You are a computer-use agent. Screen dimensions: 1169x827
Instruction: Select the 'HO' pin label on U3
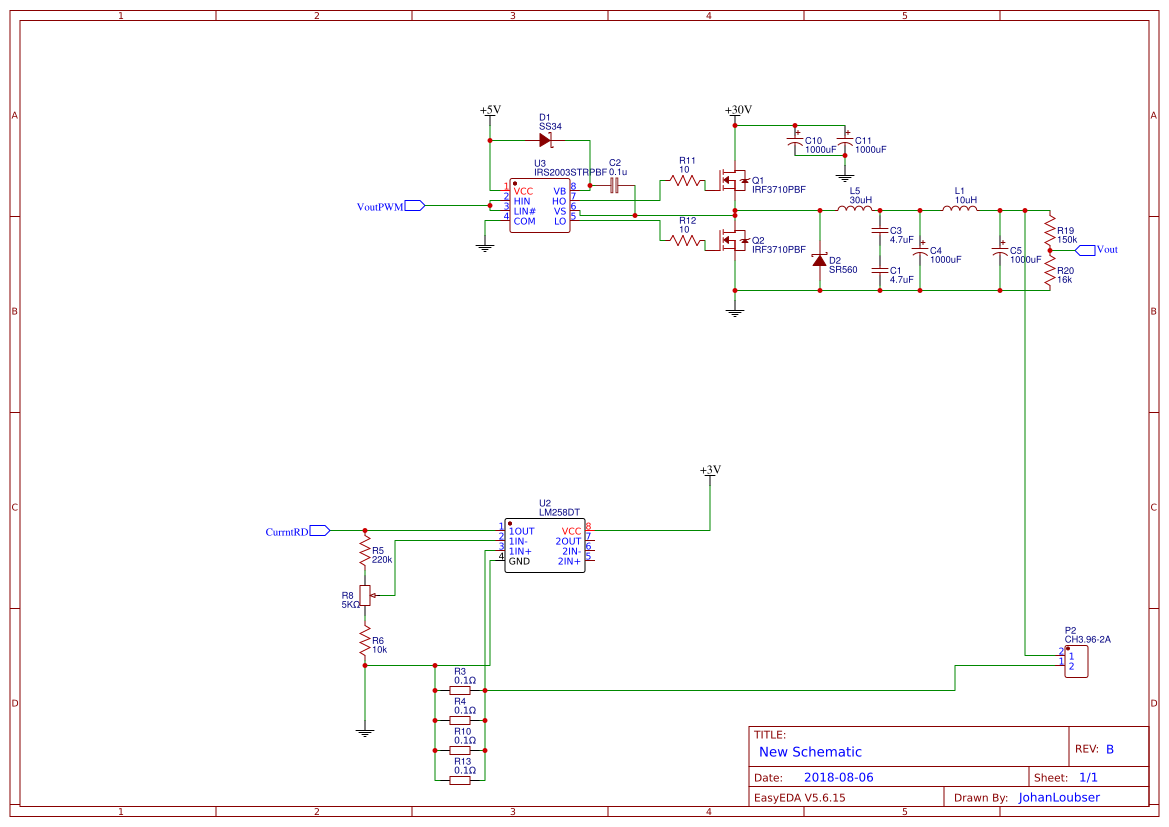(559, 201)
